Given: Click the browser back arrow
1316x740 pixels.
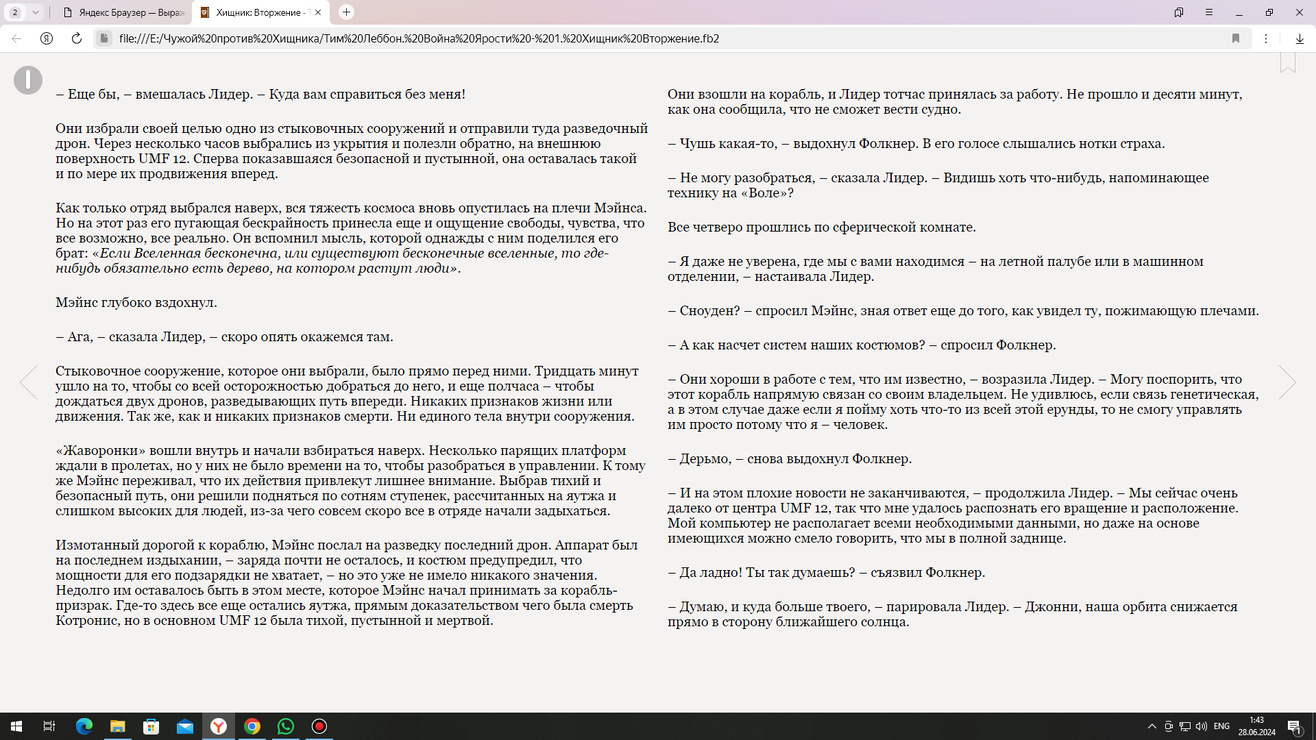Looking at the screenshot, I should [16, 38].
